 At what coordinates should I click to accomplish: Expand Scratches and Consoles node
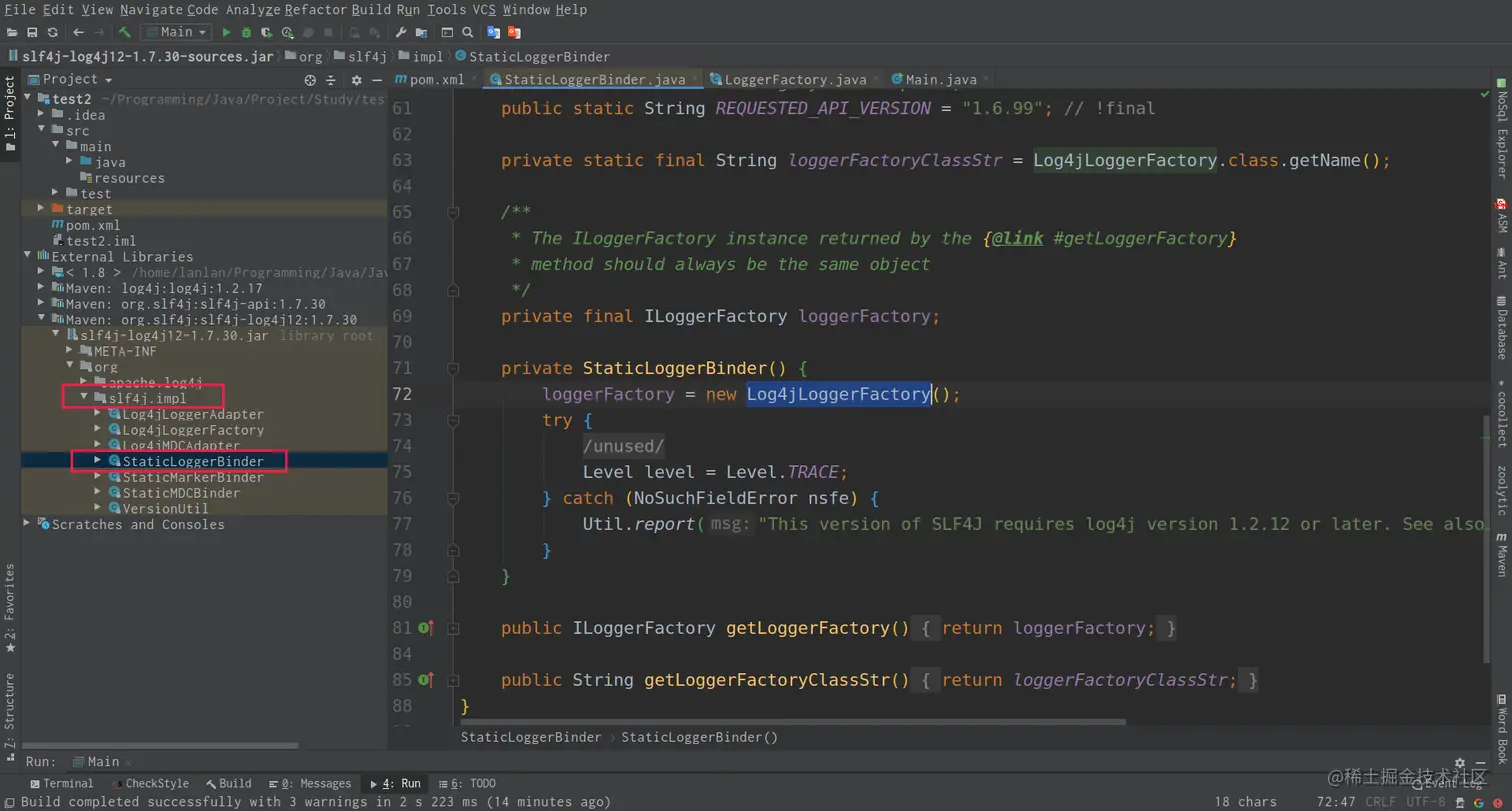point(28,524)
